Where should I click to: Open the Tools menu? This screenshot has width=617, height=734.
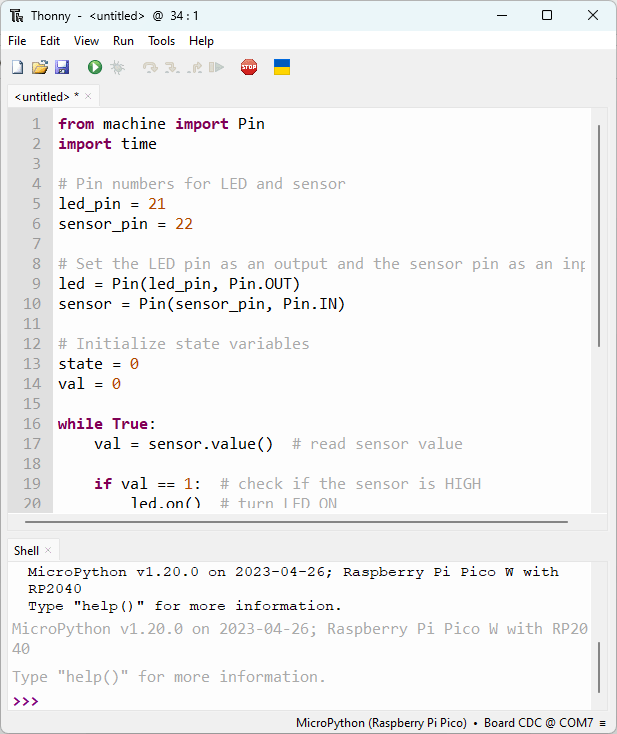[161, 41]
